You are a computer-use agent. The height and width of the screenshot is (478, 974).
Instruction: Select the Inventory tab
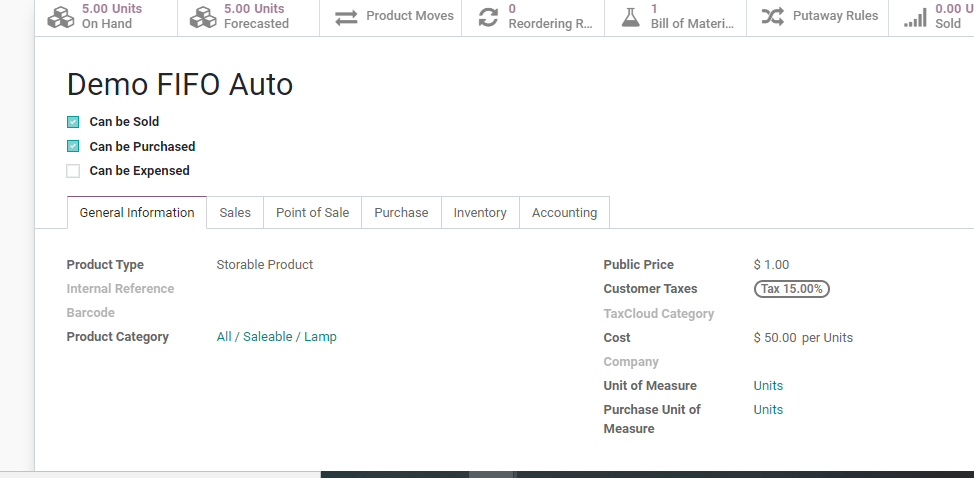480,213
